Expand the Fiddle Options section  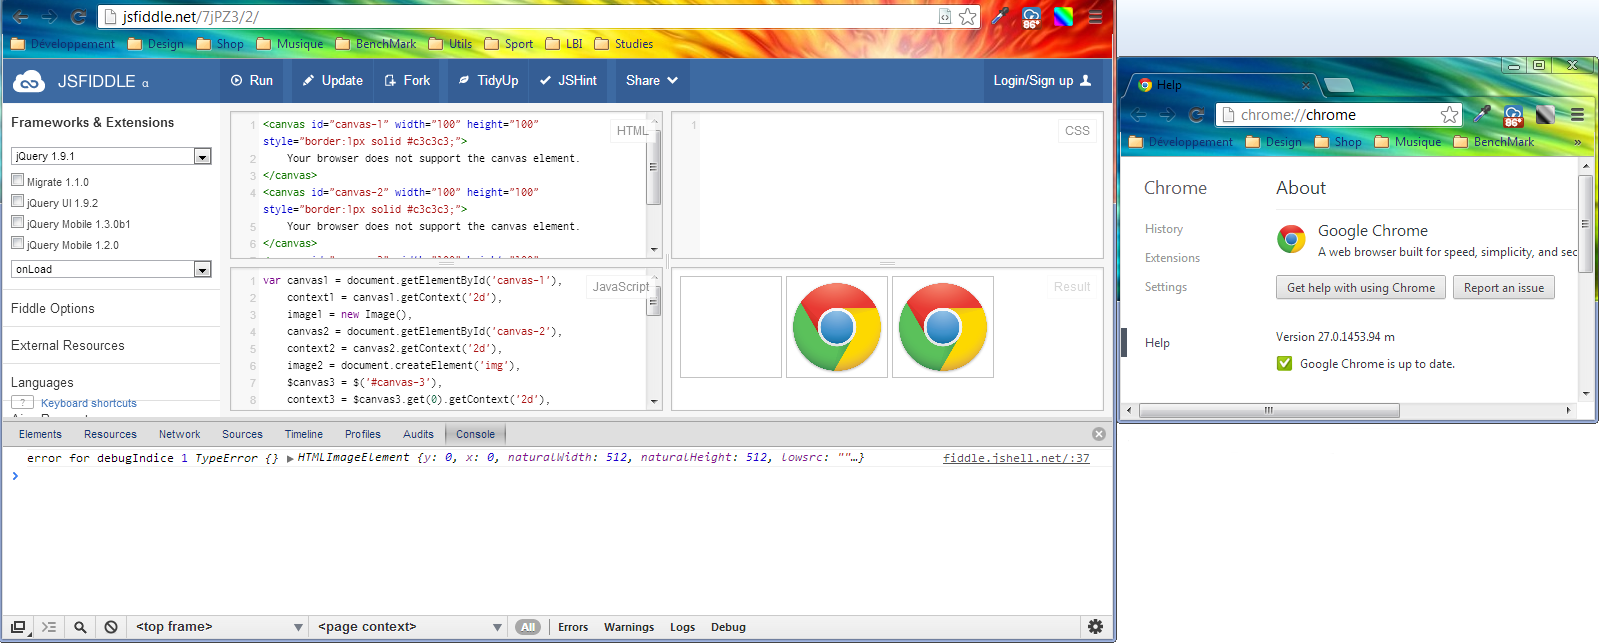pos(53,309)
